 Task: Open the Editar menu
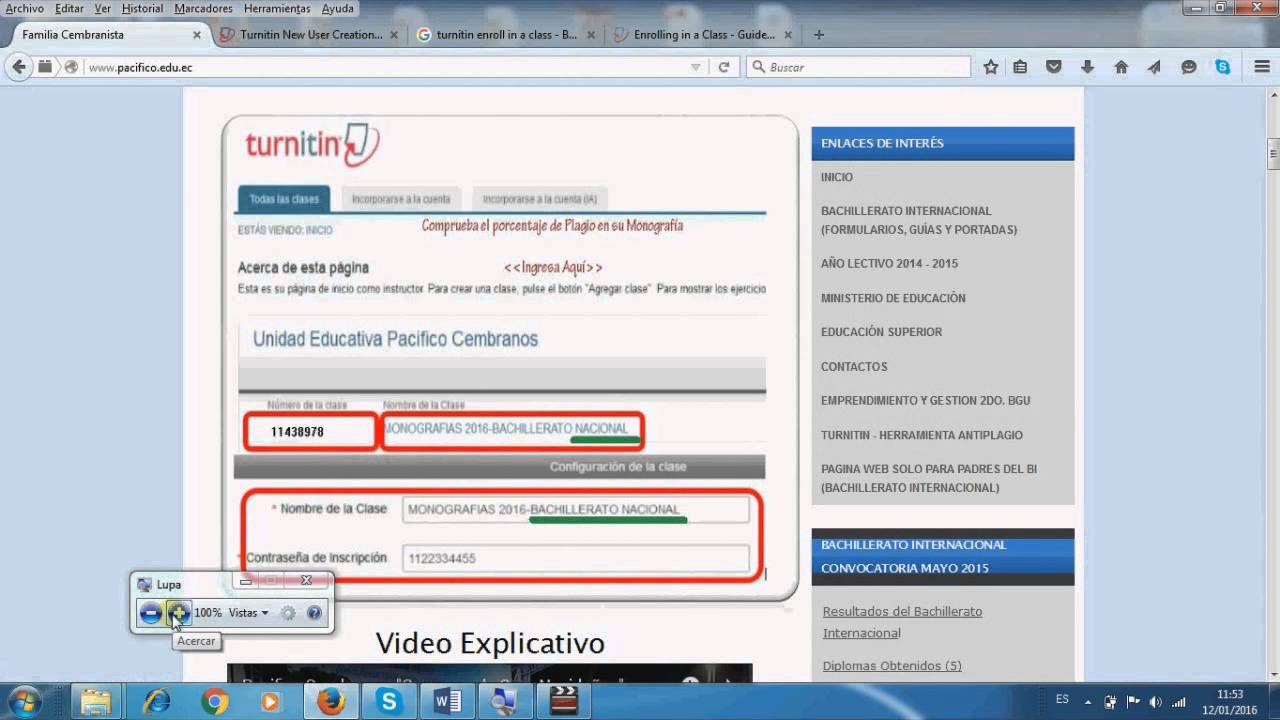(69, 8)
